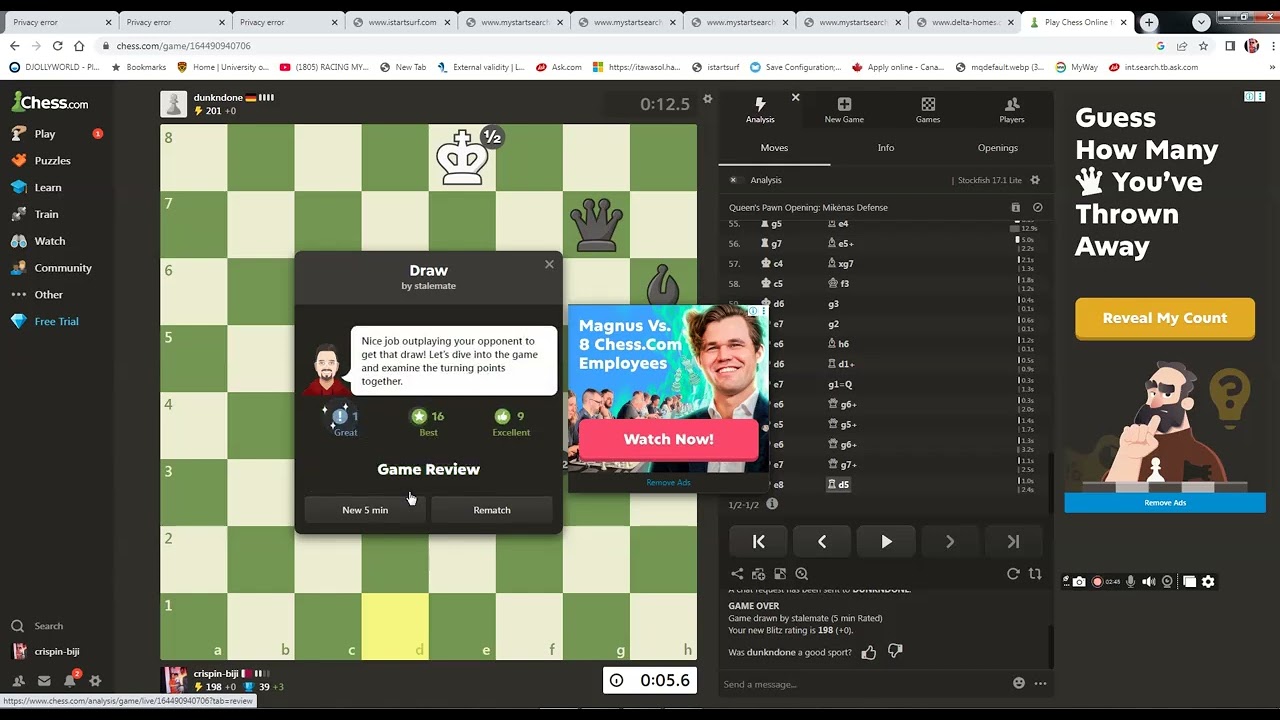Step forward one move
This screenshot has height=720, width=1280.
(x=950, y=542)
